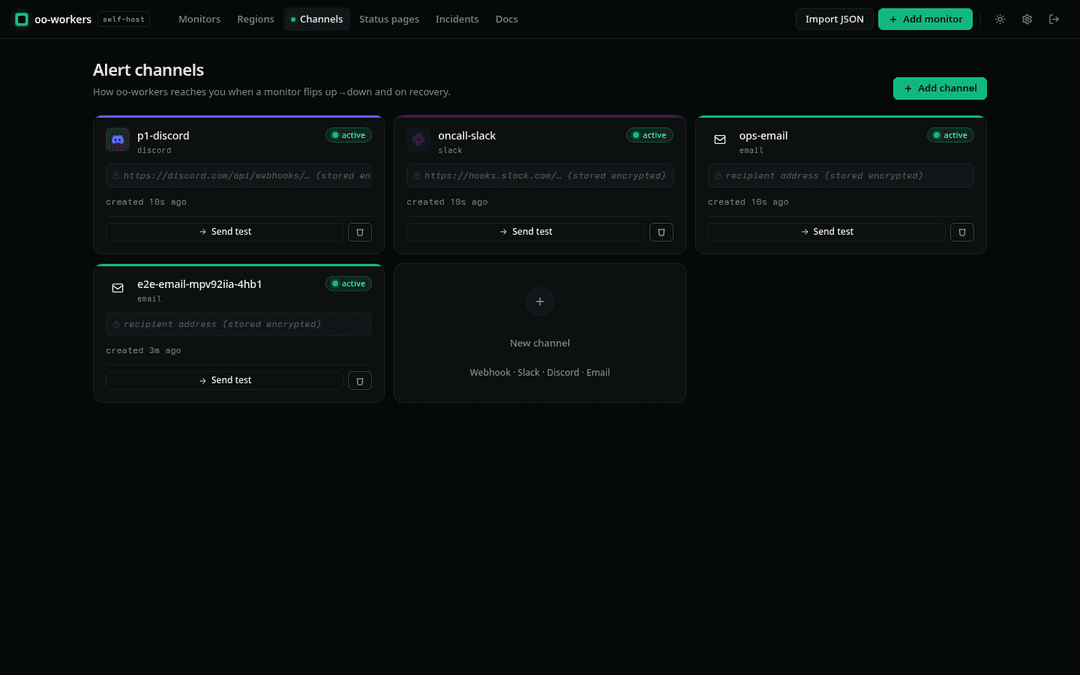Click the 'How oo-workers reaches you' description text
Screen dimensions: 1080x675
pos(271,92)
